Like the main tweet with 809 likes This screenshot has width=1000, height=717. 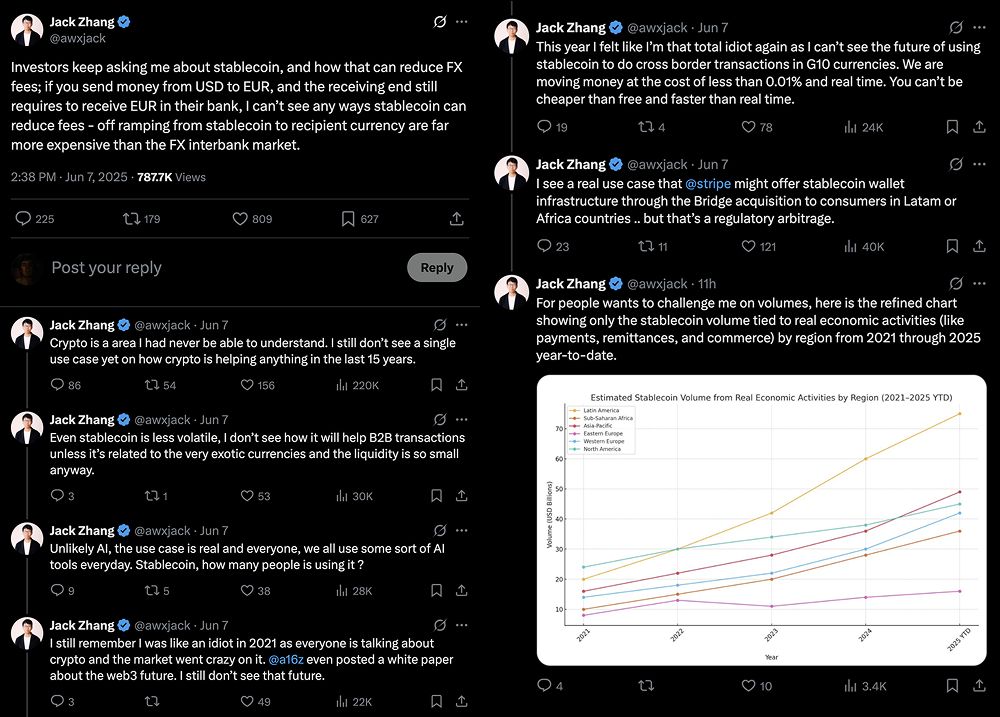click(240, 218)
